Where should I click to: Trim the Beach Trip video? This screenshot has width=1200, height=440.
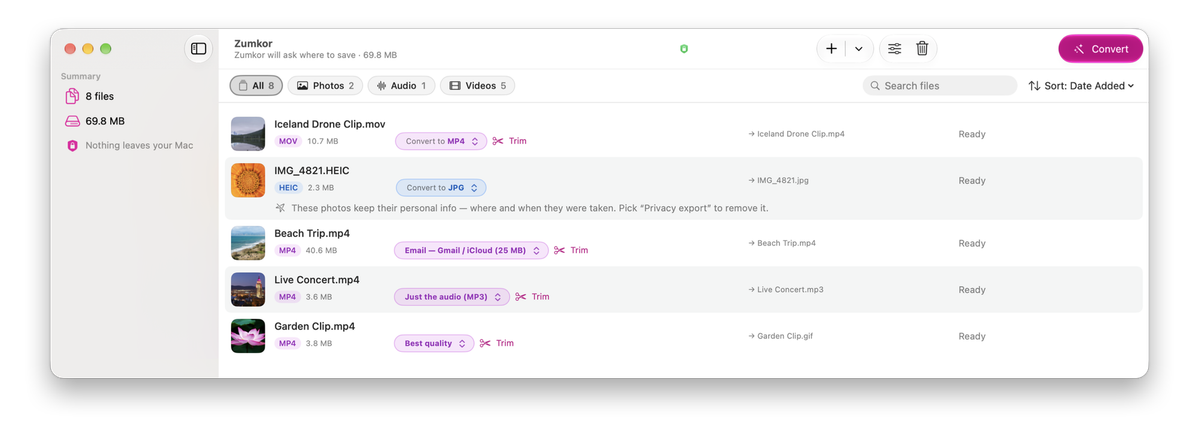tap(571, 250)
